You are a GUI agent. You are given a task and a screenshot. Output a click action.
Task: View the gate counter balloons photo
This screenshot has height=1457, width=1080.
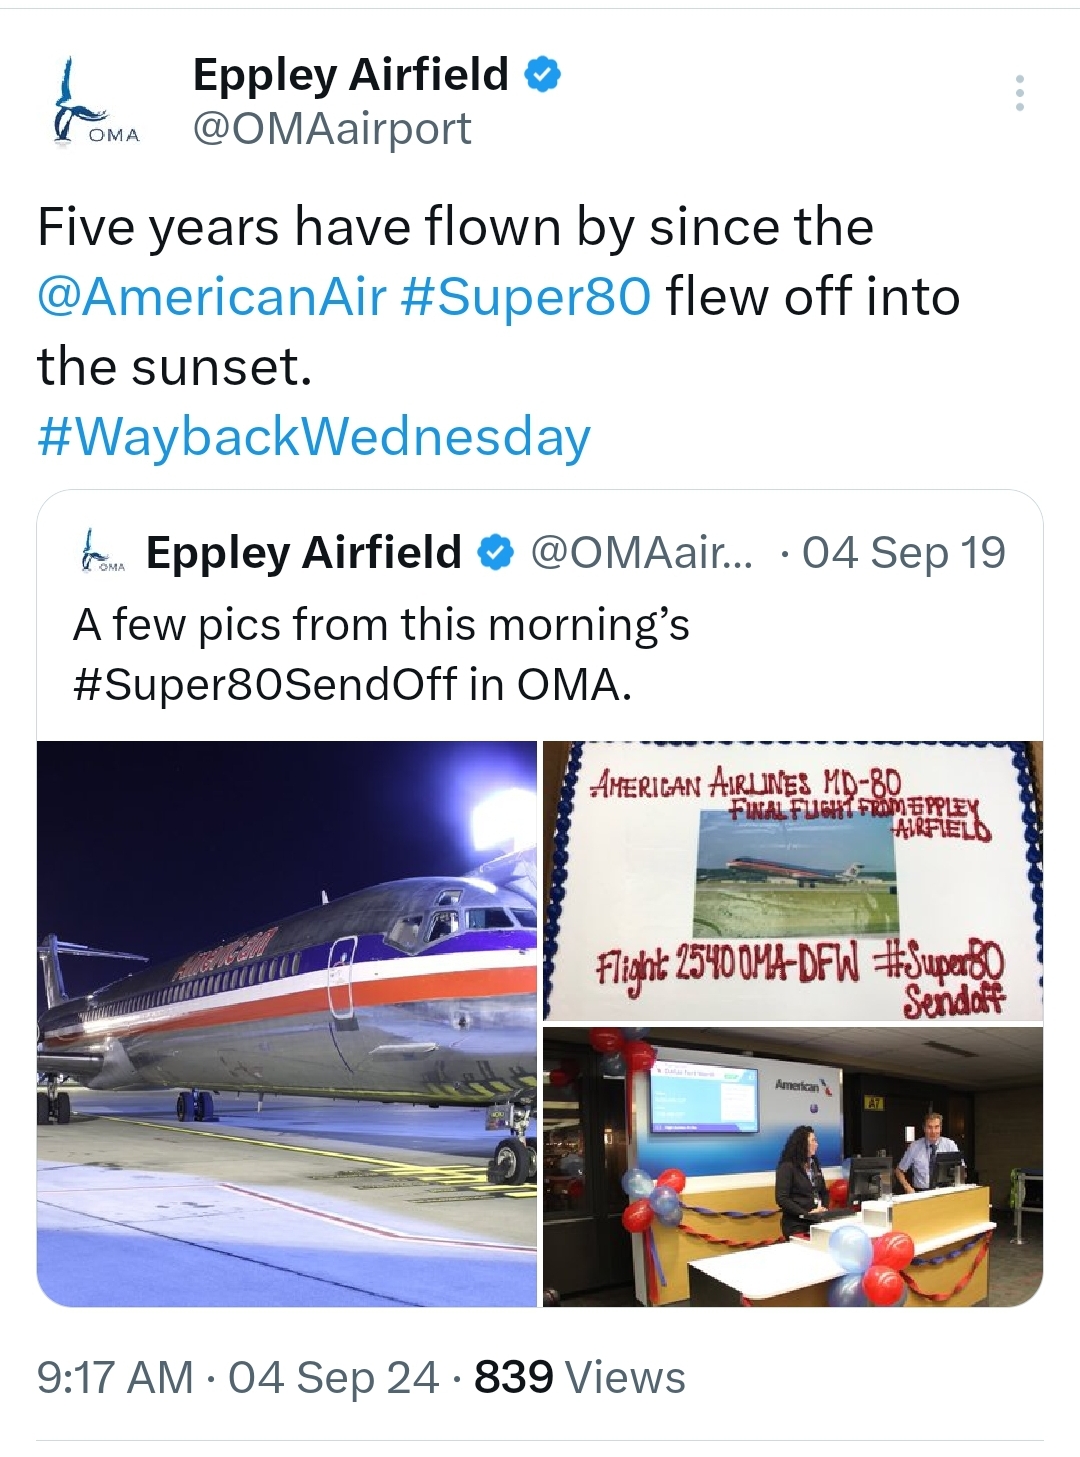[x=792, y=1166]
